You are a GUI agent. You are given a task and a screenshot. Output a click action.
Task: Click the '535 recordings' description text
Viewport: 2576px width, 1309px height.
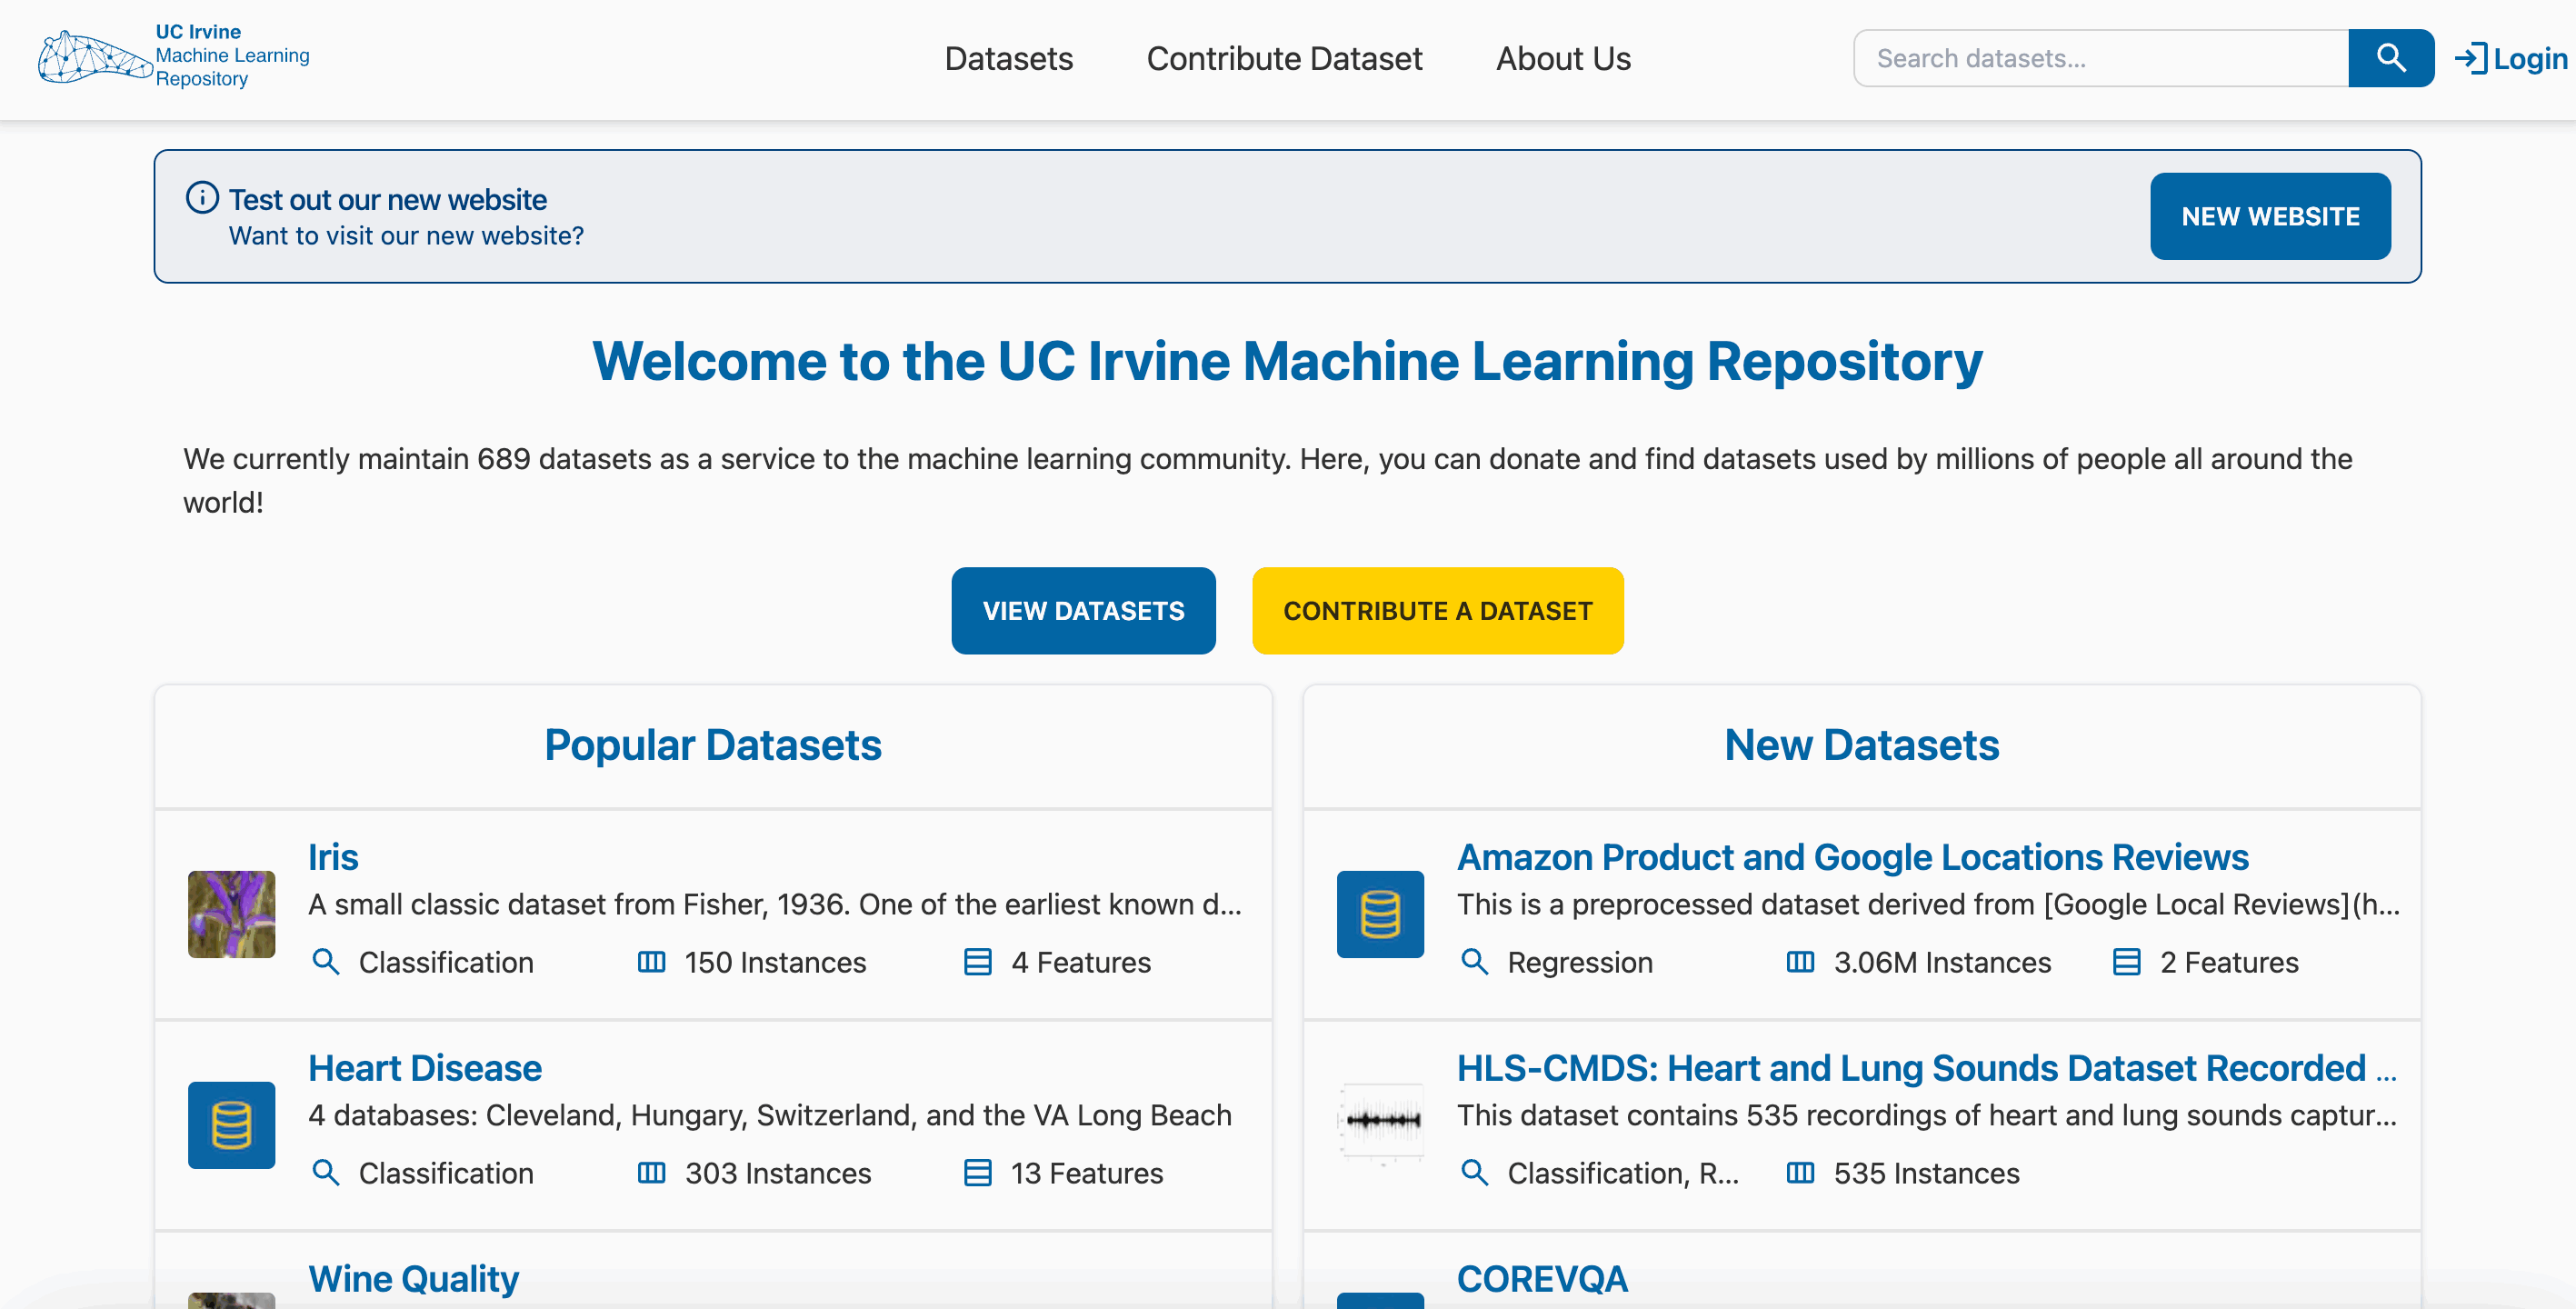pos(1926,1115)
